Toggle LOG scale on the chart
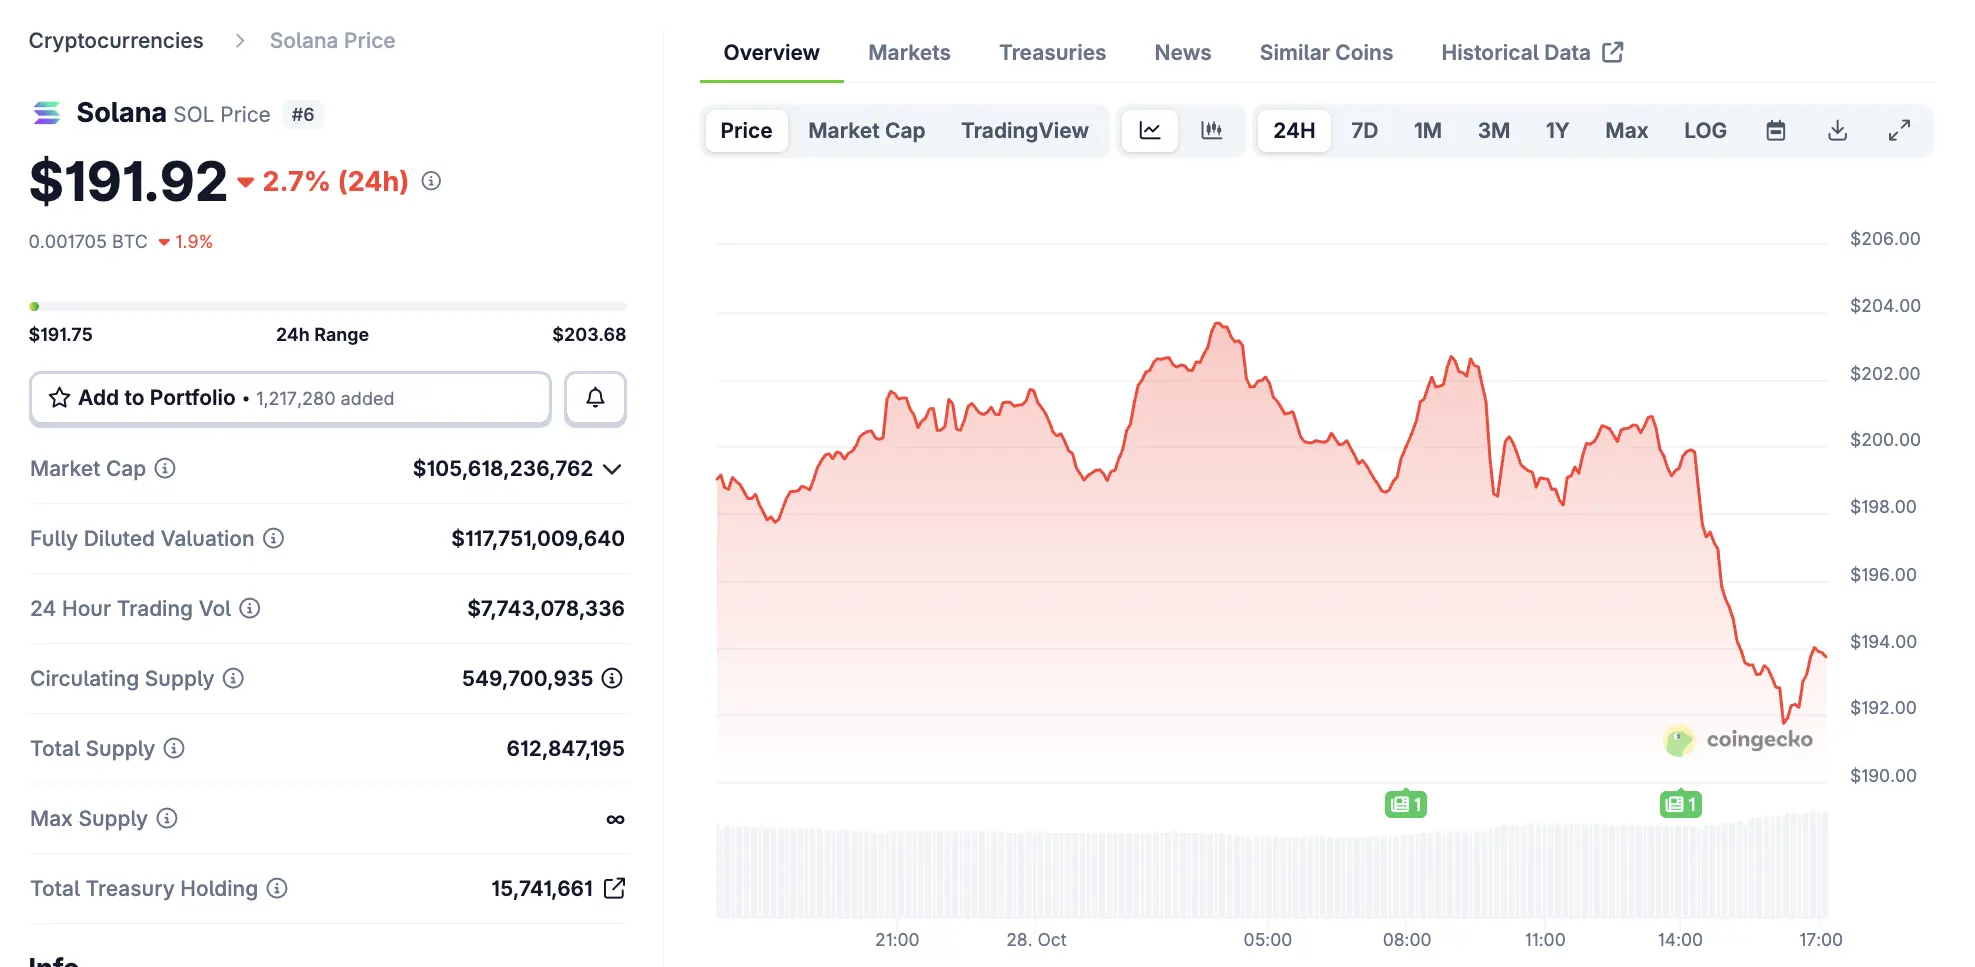Image resolution: width=1975 pixels, height=967 pixels. tap(1706, 130)
